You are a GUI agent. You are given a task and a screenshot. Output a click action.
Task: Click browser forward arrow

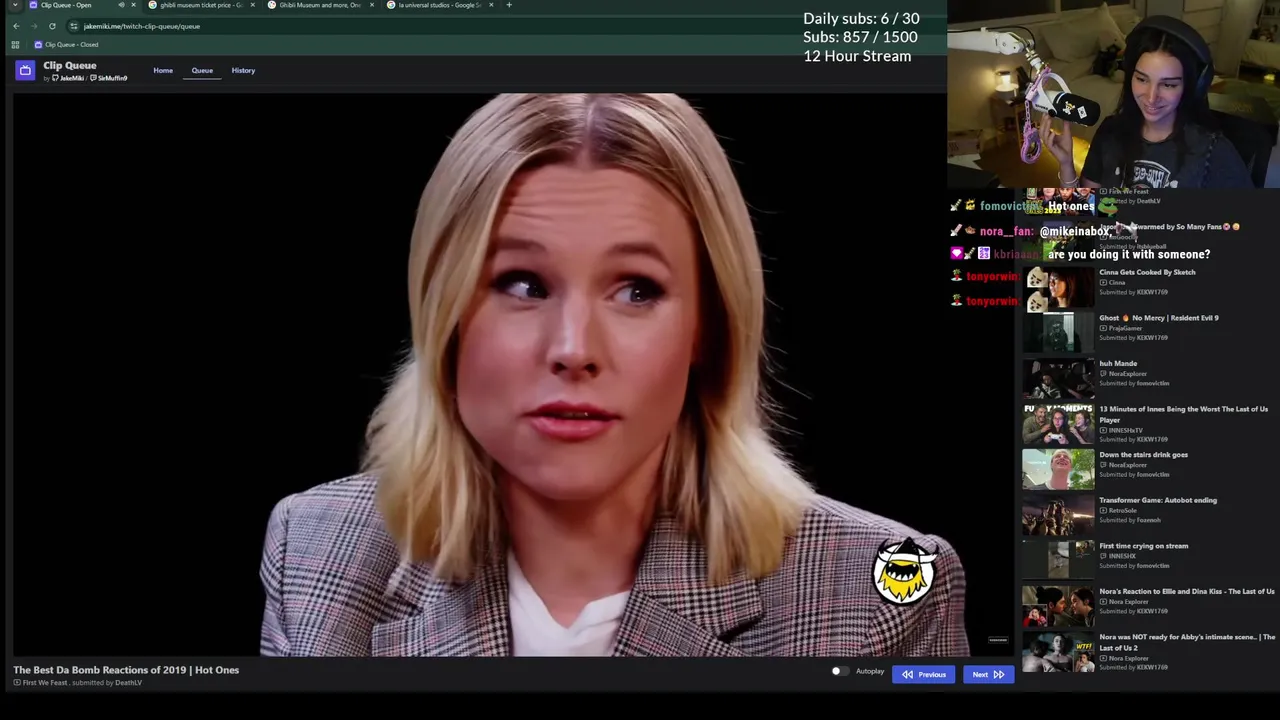[34, 26]
